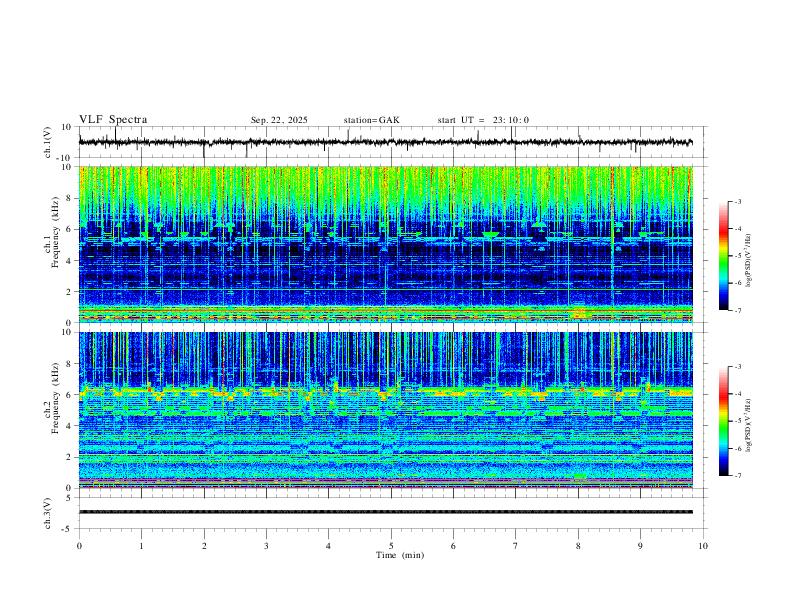
Task: Click the "station=GAK" label
Action: pos(371,120)
